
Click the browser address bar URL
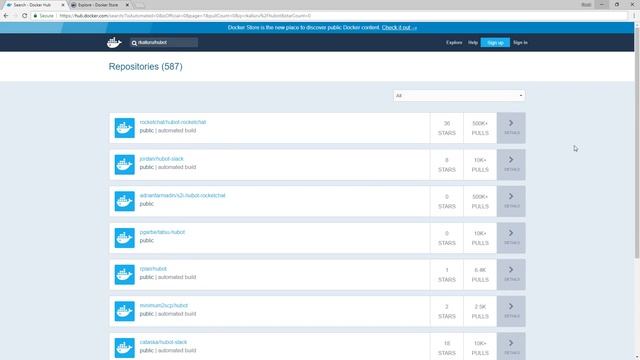(x=185, y=16)
